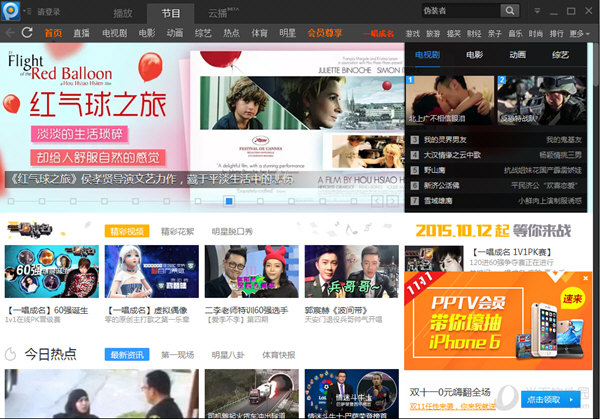600x419 pixels.
Task: Open the 体育 channel
Action: point(259,33)
